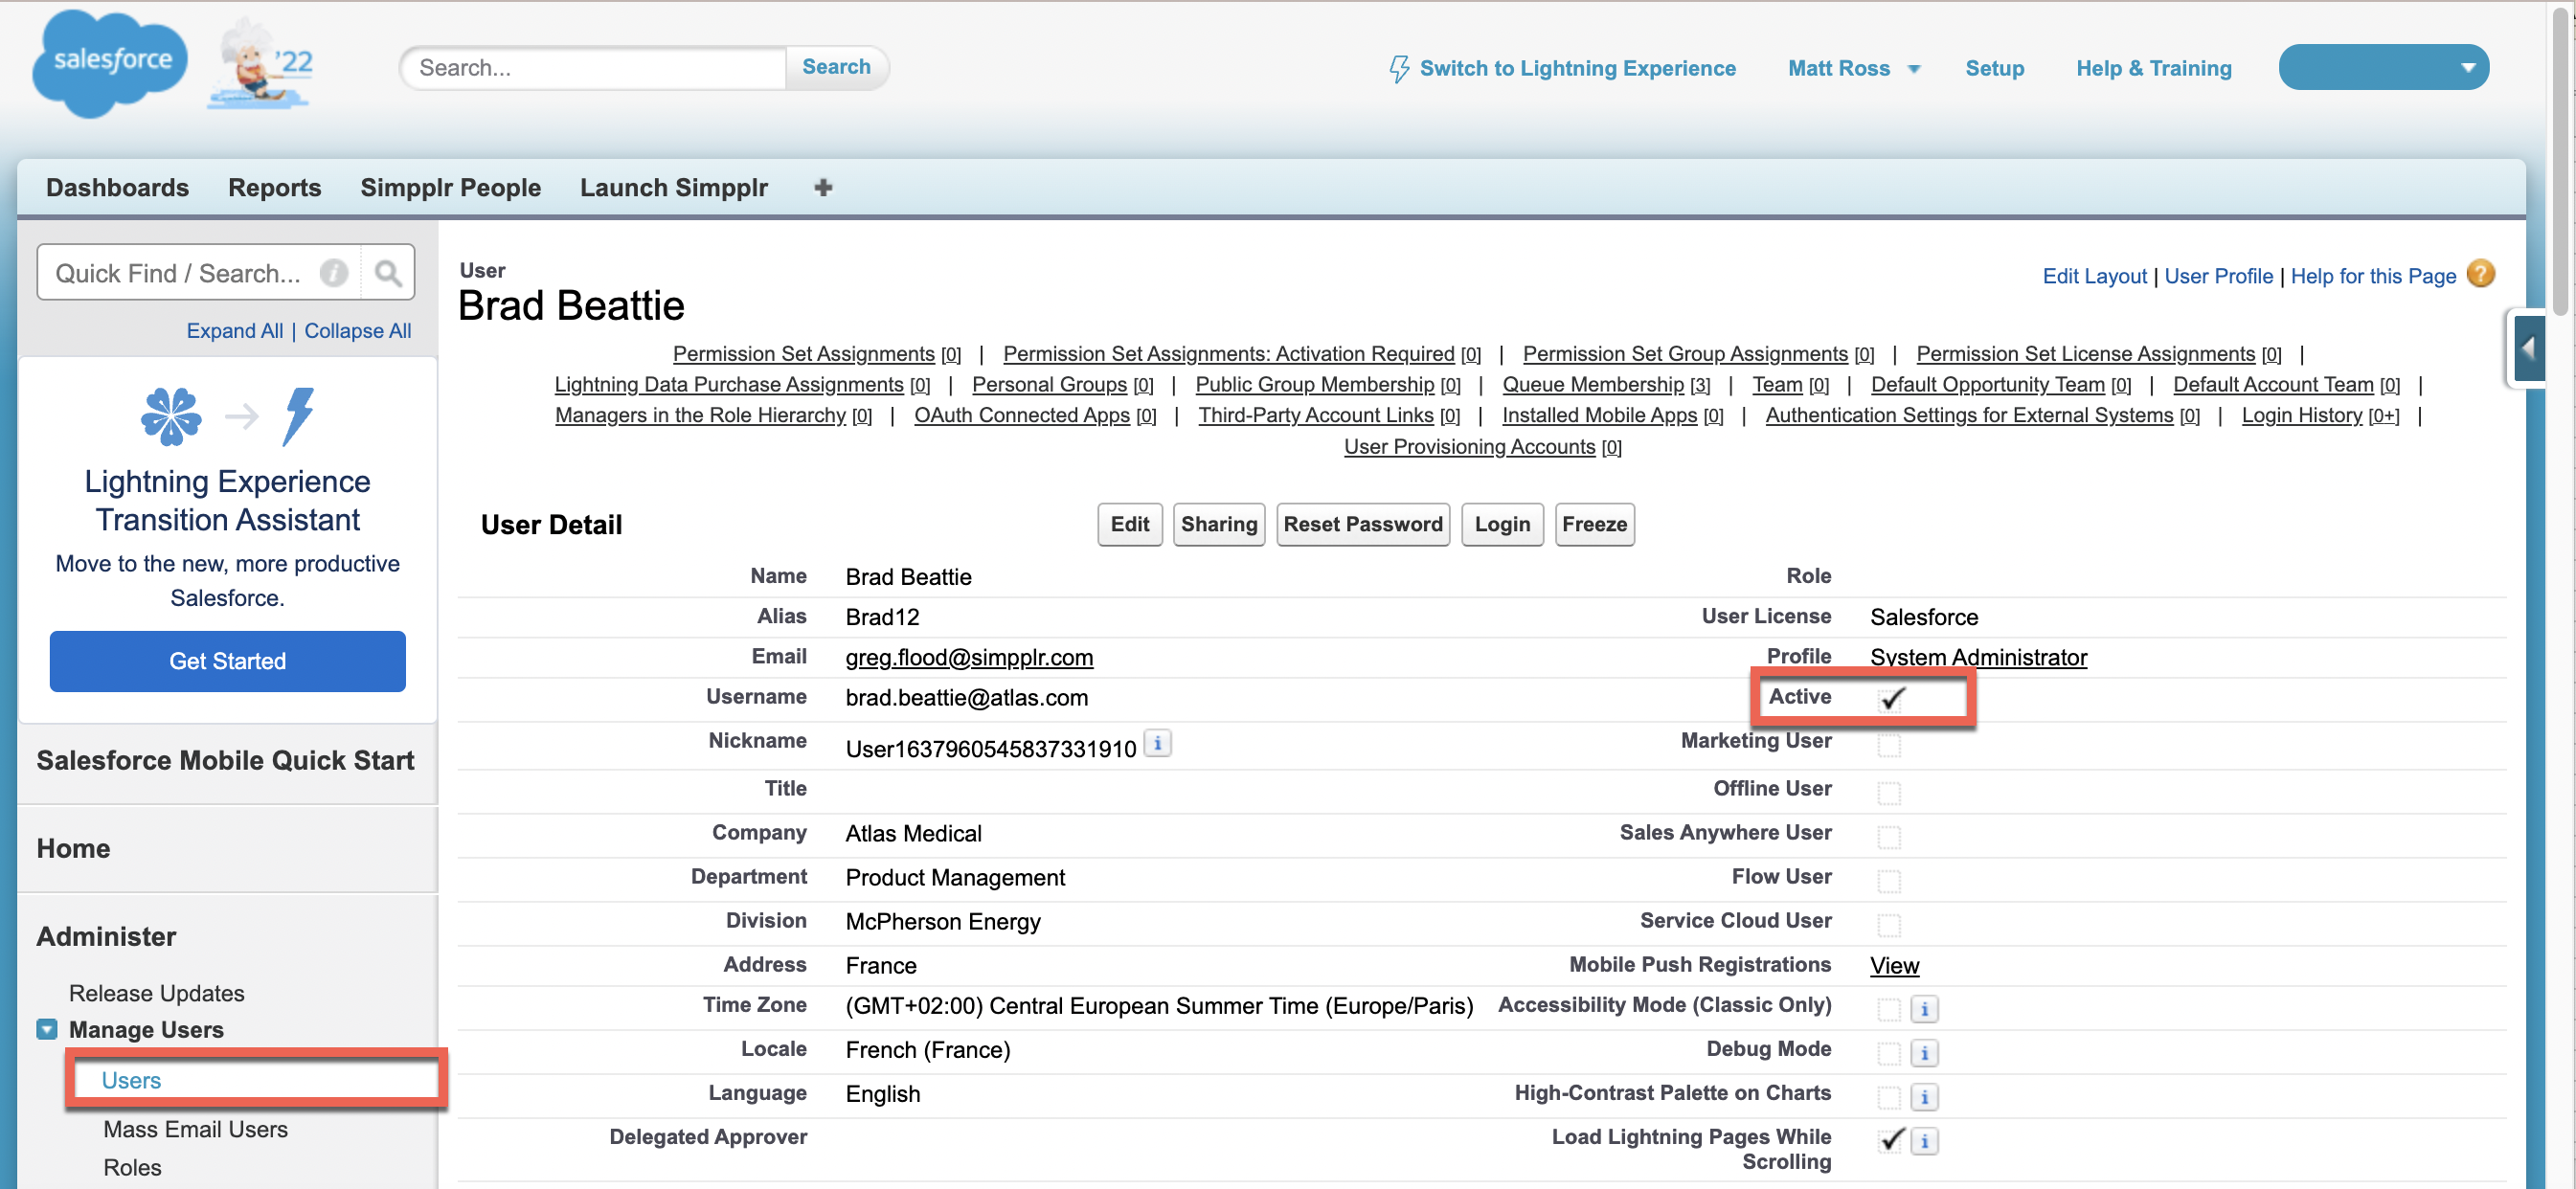Toggle the Sales Anywhere User checkbox
The height and width of the screenshot is (1189, 2576).
pos(1889,837)
